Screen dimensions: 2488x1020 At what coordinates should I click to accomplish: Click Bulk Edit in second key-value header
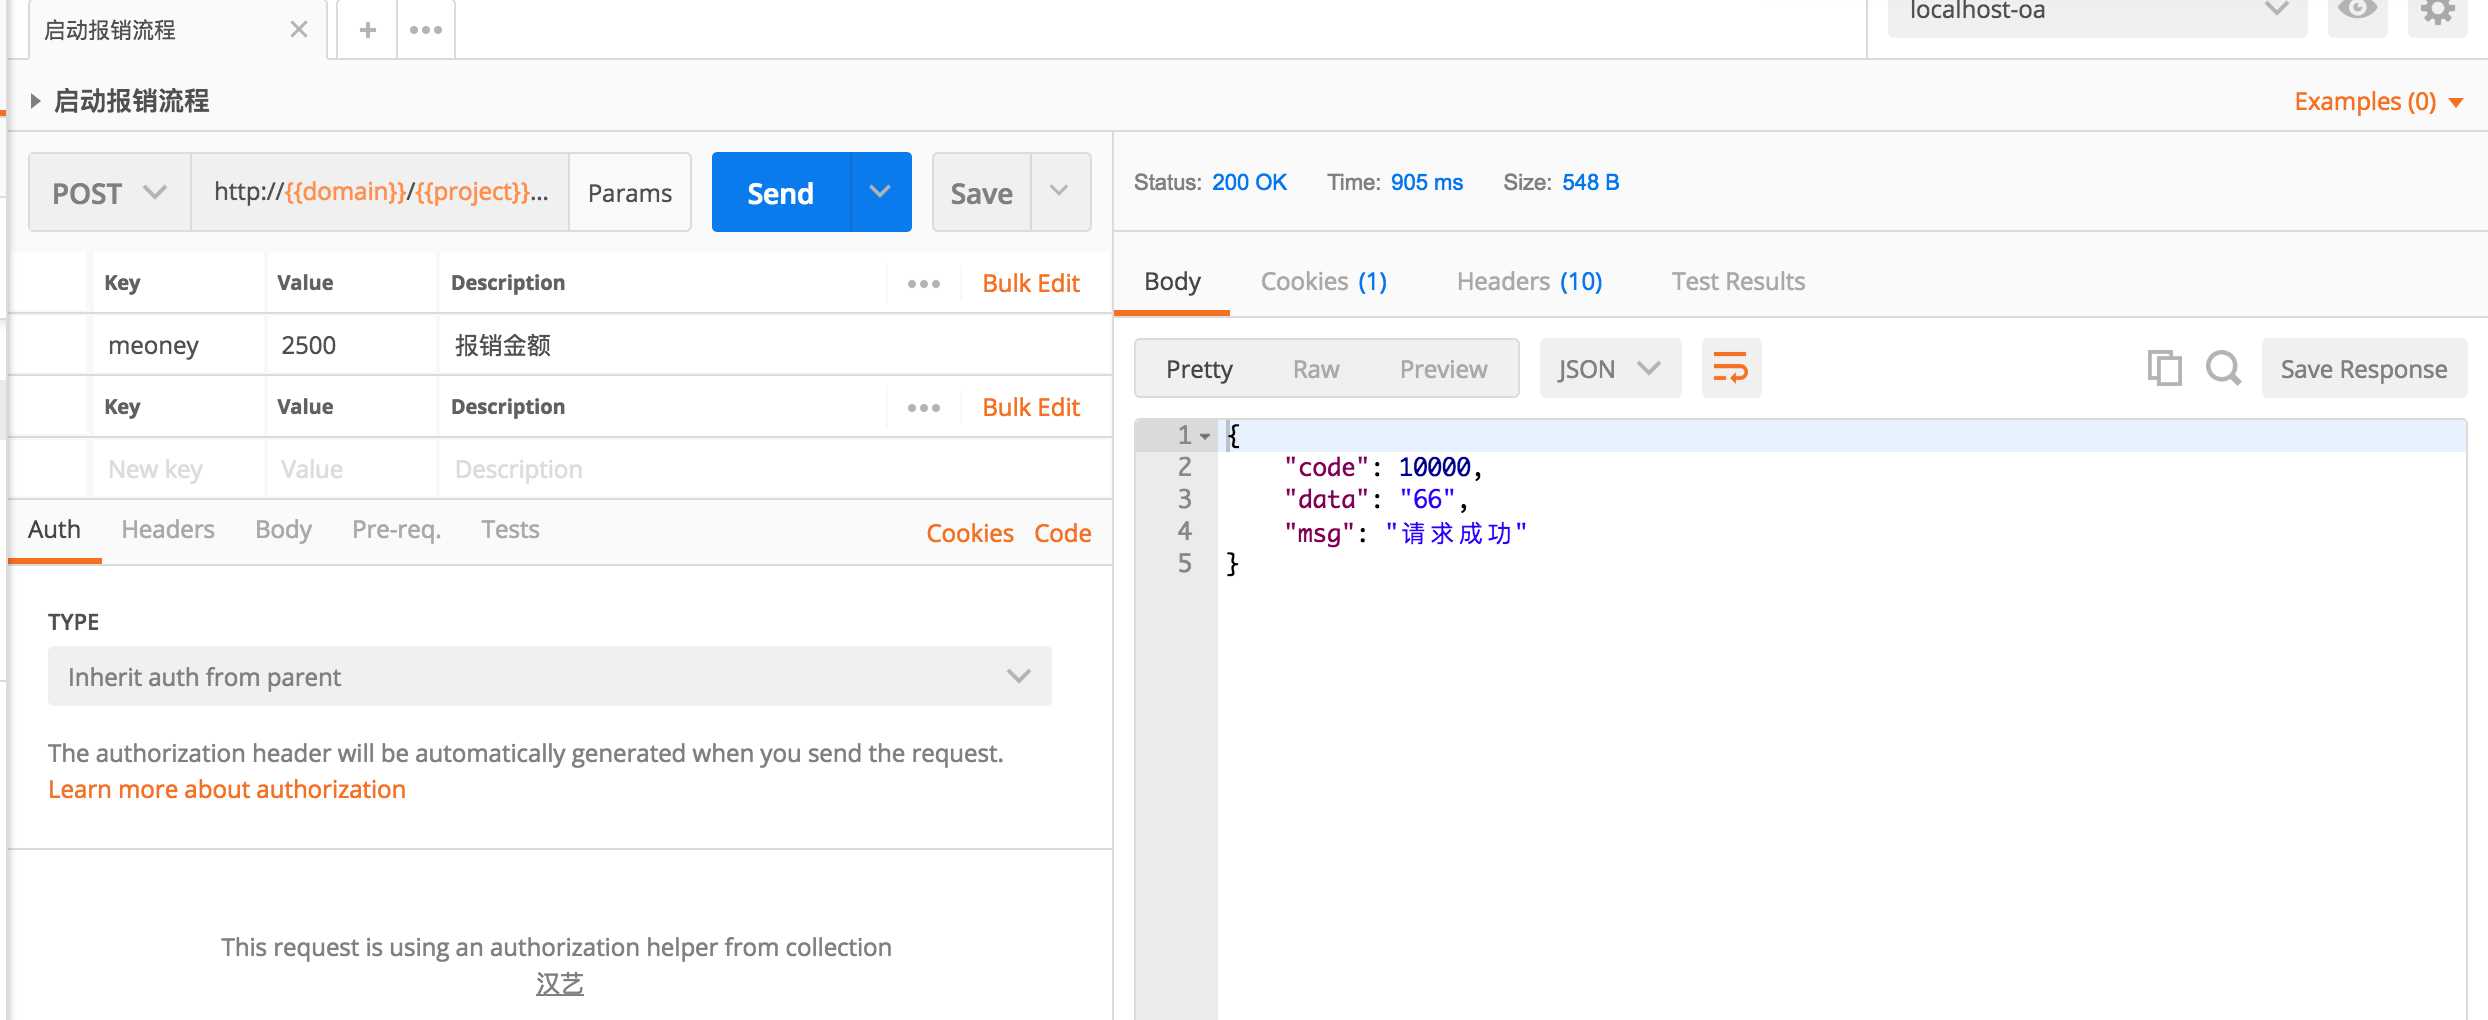click(1031, 408)
